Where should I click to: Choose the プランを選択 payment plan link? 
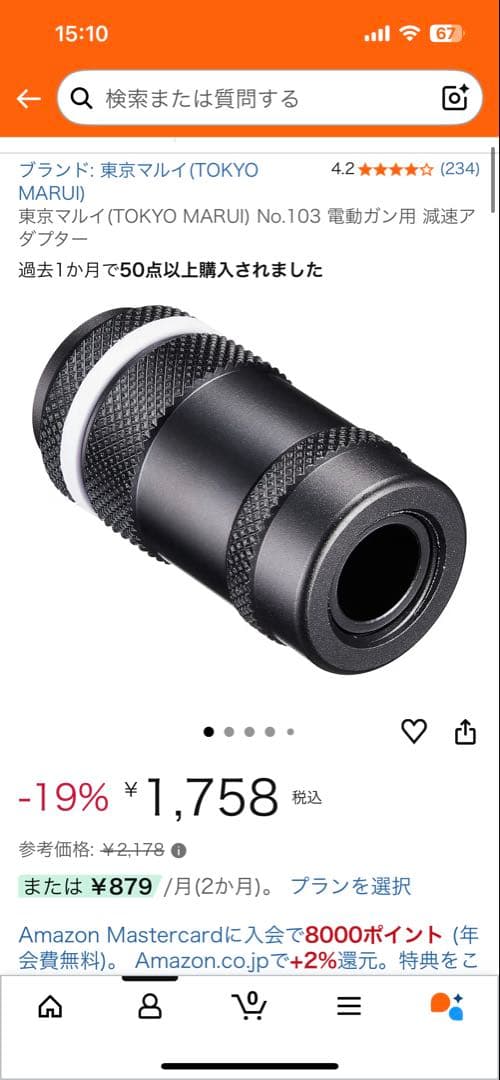point(351,886)
